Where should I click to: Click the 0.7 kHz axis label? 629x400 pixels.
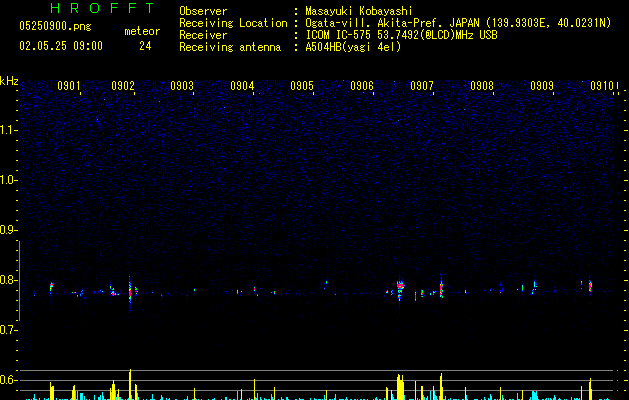8,330
